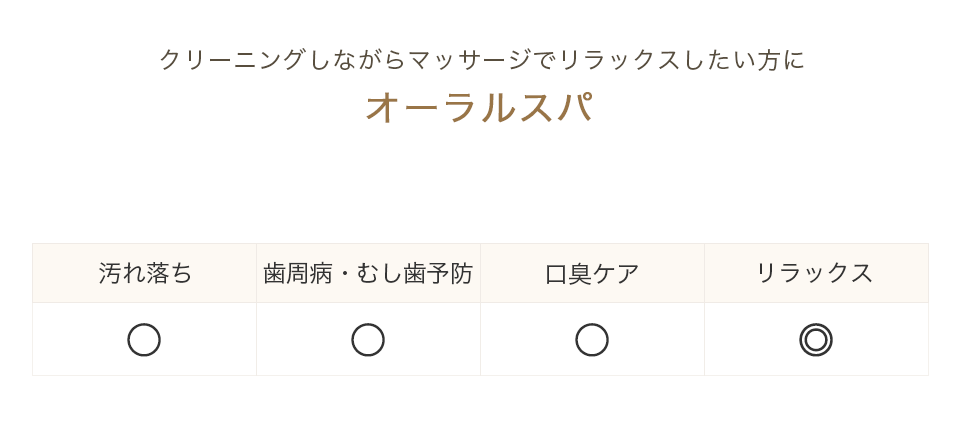Click the スパ characters in the title

pos(555,108)
